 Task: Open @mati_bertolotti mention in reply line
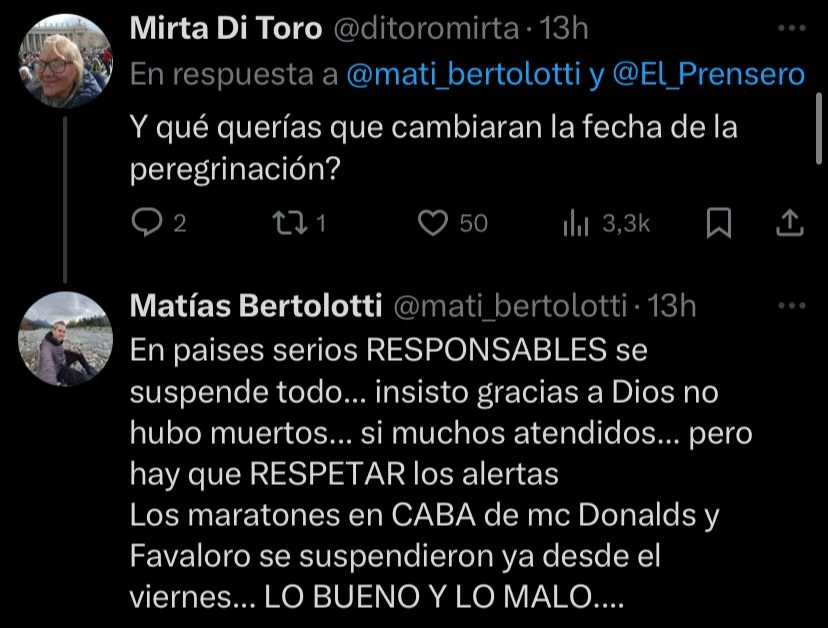tap(465, 74)
